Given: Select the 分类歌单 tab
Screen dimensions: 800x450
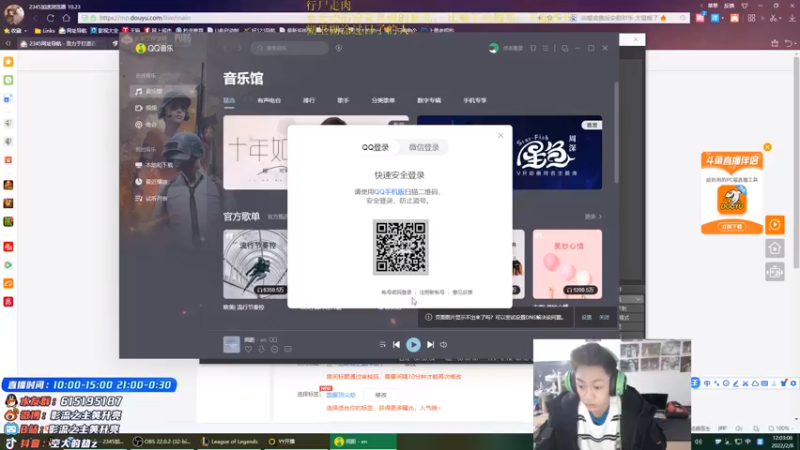Looking at the screenshot, I should pos(383,101).
